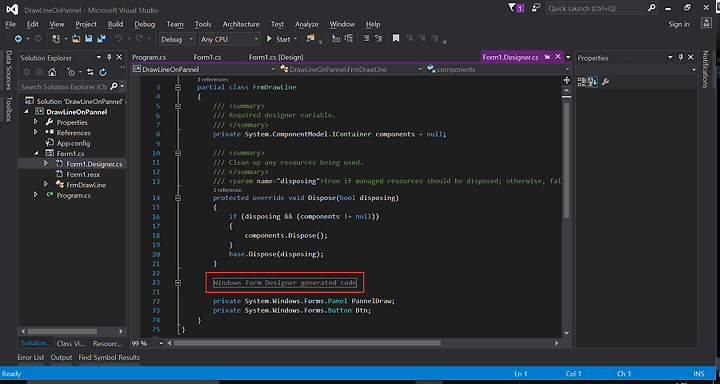Image resolution: width=720 pixels, height=384 pixels.
Task: Refresh the Solution Explorer
Action: coord(103,72)
